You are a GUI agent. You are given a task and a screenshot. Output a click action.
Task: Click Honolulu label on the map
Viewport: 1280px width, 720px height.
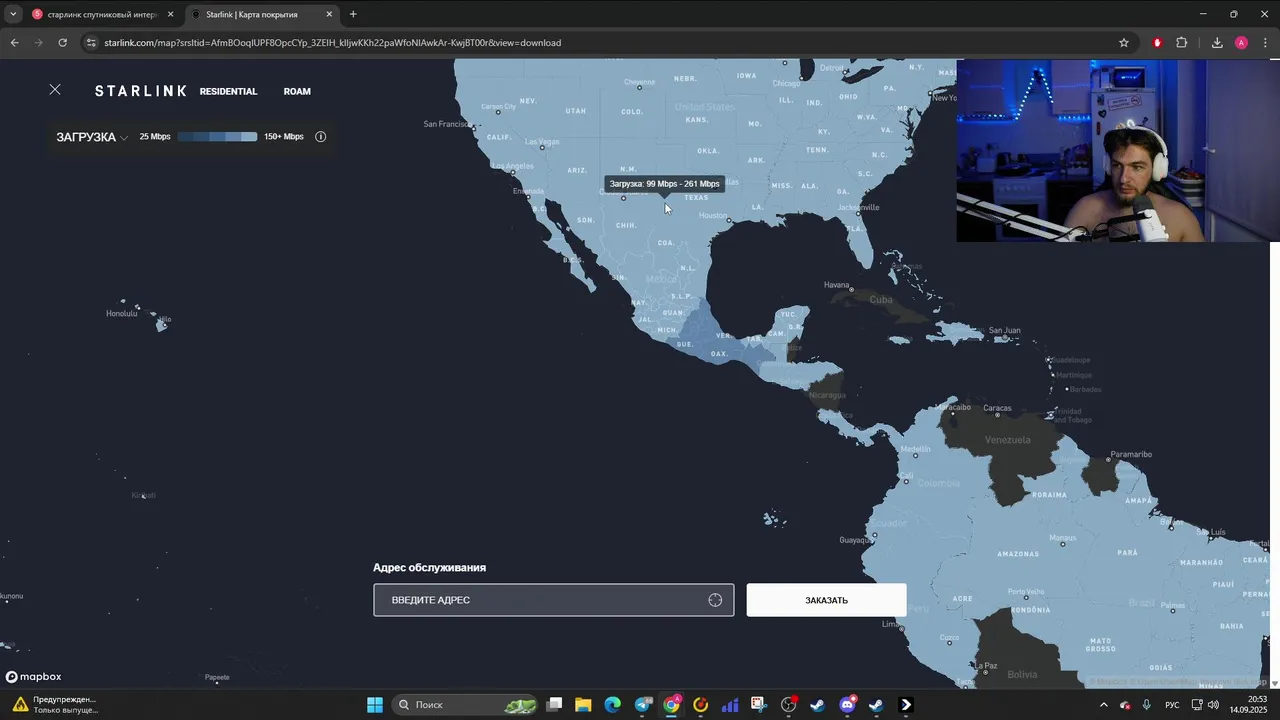click(121, 314)
